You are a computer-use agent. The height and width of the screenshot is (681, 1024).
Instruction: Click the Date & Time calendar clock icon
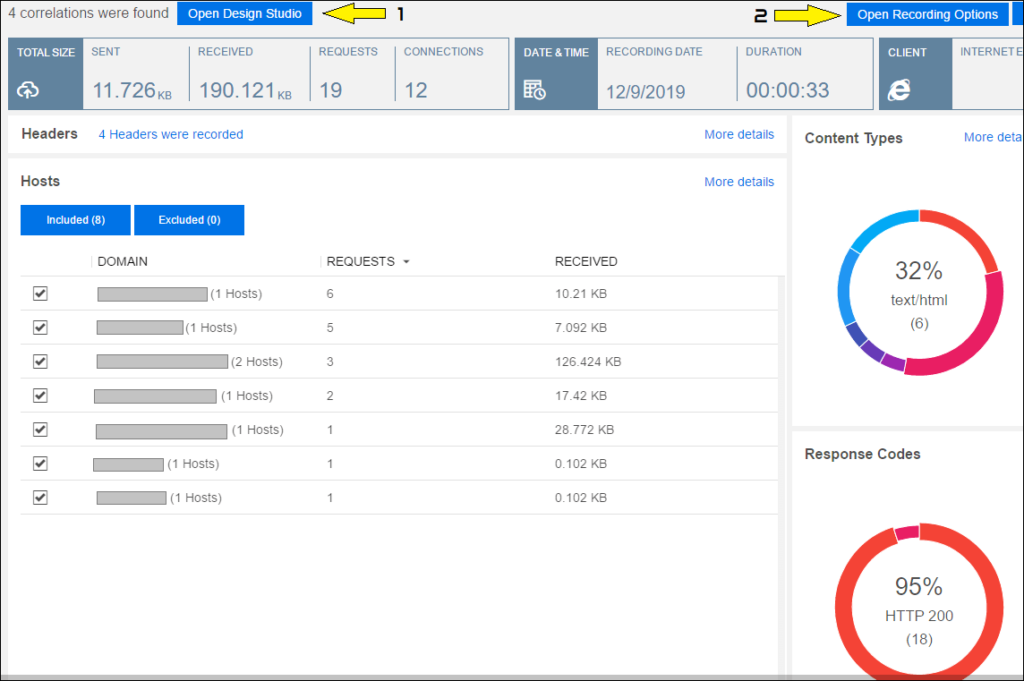(x=535, y=90)
